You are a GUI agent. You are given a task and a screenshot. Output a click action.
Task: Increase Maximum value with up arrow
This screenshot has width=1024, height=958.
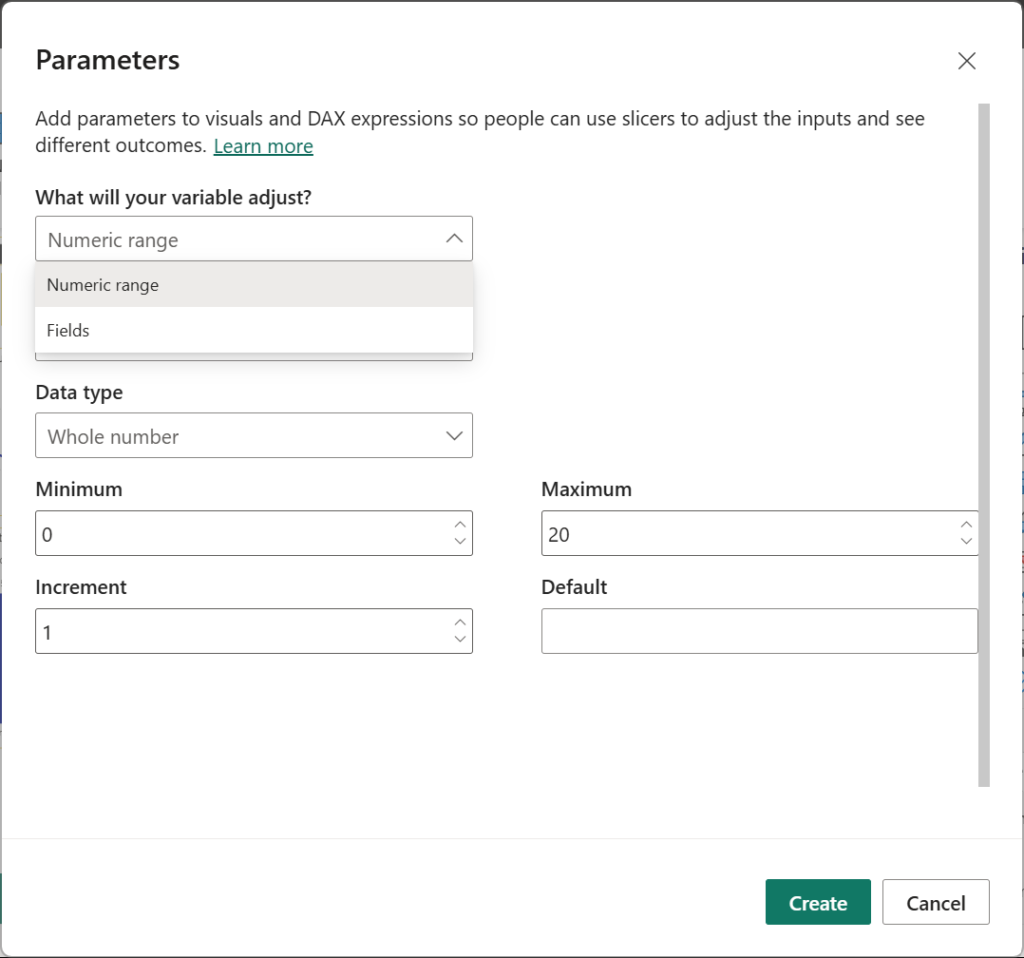point(965,525)
